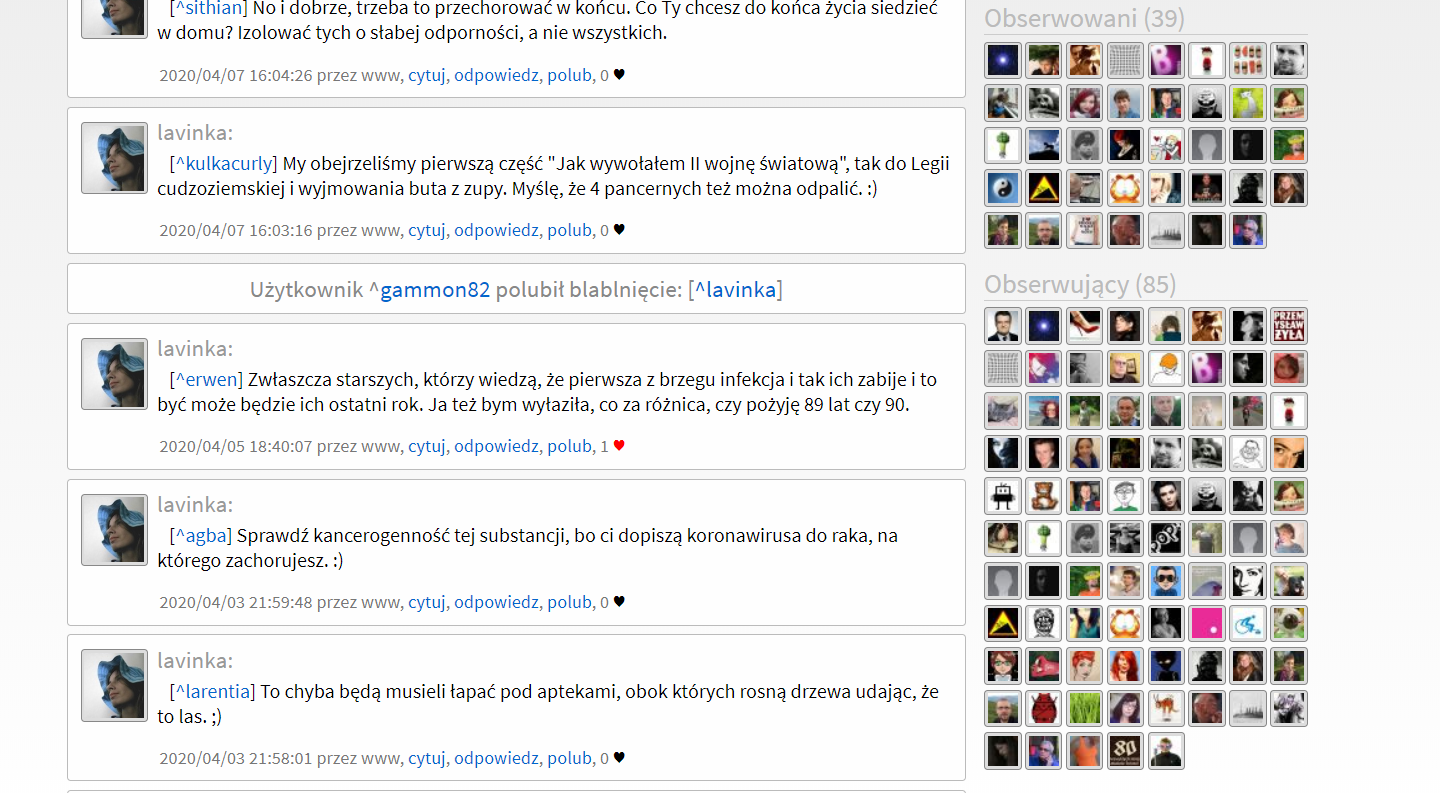Click polub on the 16:04:26 post
Image resolution: width=1440 pixels, height=793 pixels.
569,75
